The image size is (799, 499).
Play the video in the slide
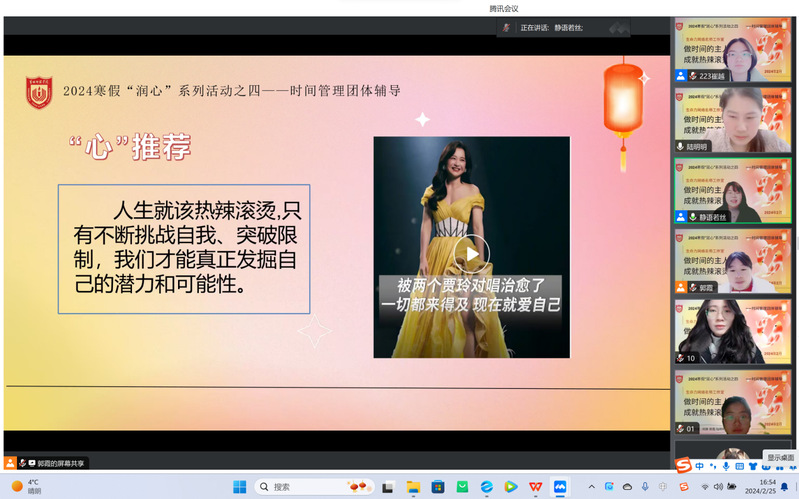click(x=472, y=252)
